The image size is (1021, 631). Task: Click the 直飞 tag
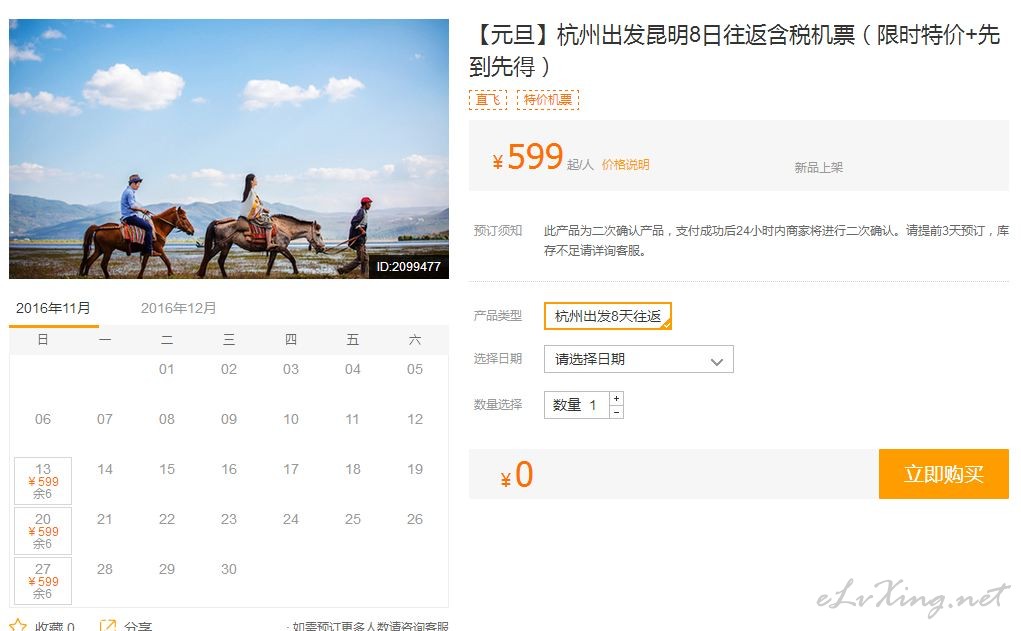[x=488, y=100]
